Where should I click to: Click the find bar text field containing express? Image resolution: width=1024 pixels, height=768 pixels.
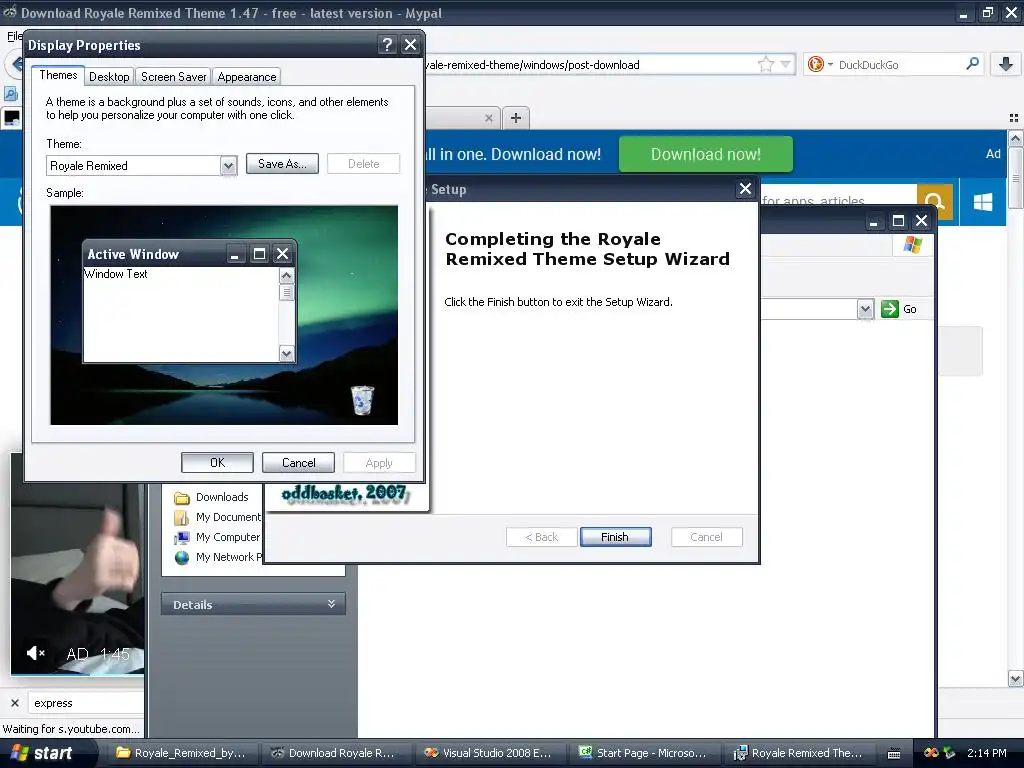pyautogui.click(x=87, y=703)
